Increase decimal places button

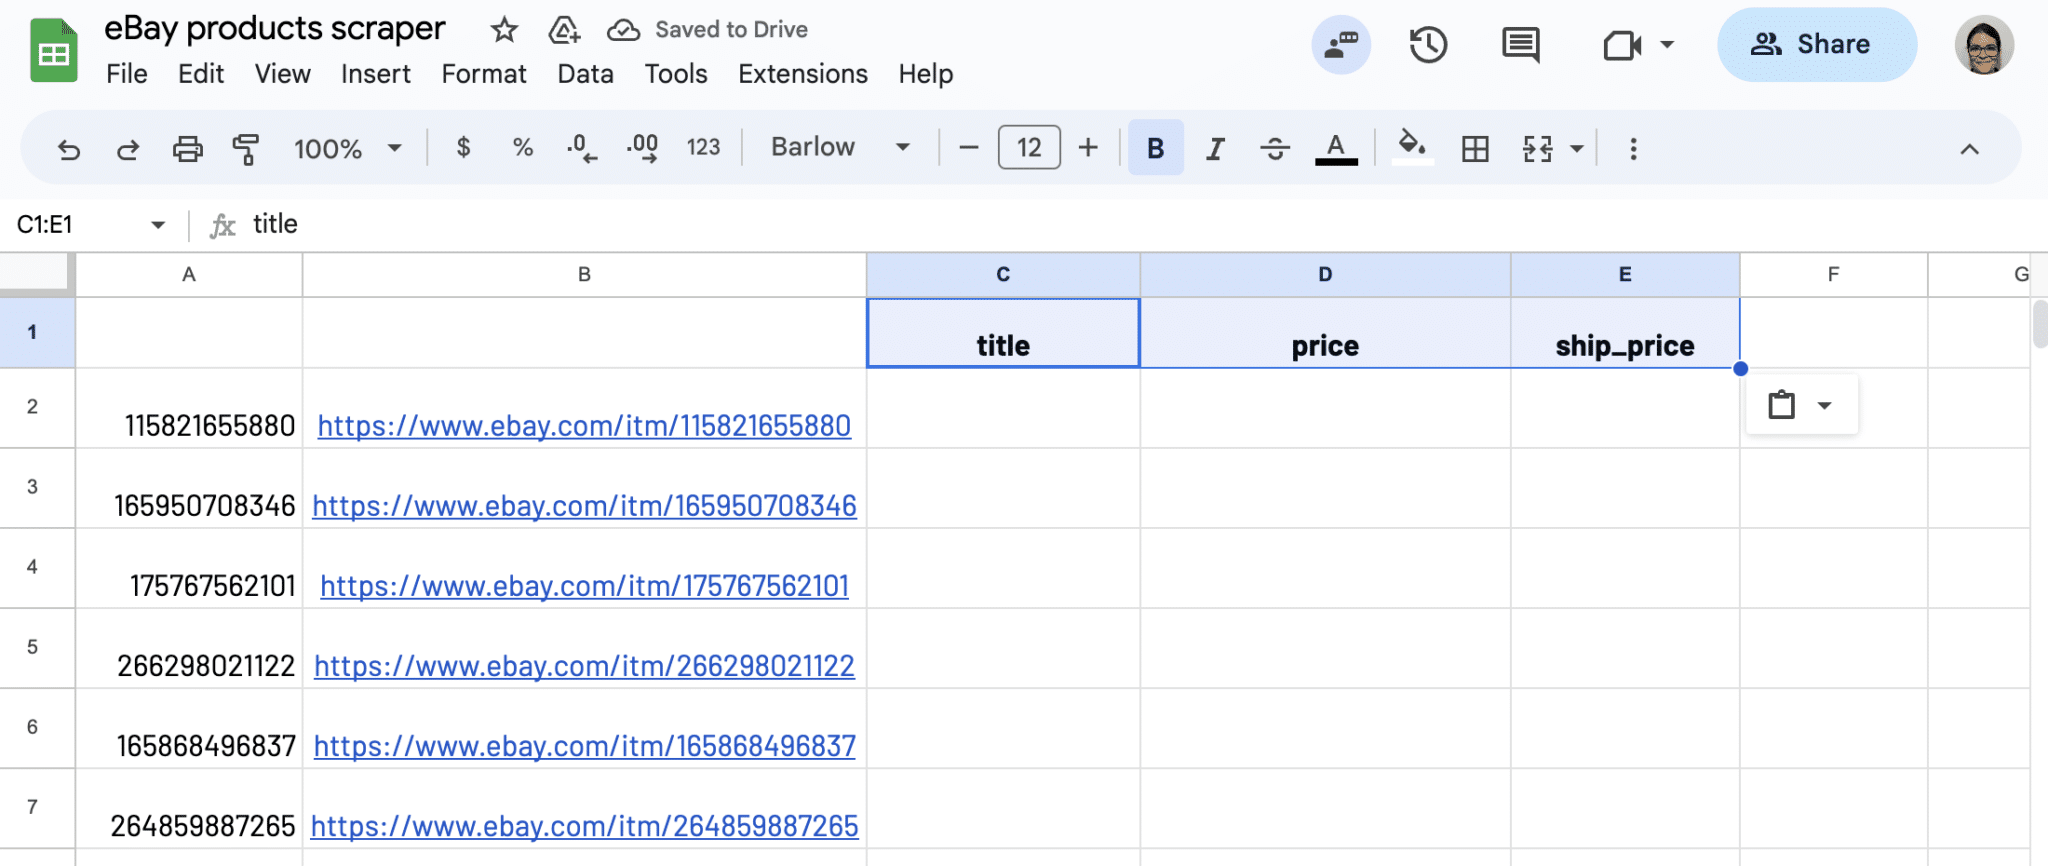click(642, 148)
